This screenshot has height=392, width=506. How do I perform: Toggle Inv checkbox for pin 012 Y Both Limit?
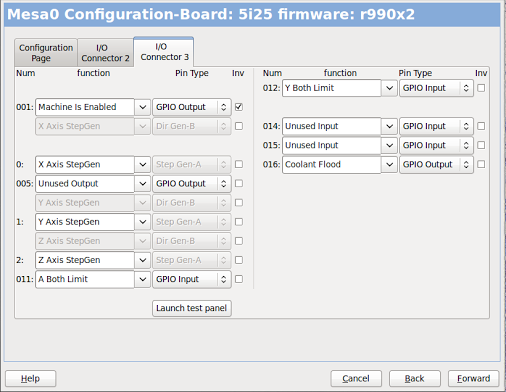coord(481,88)
